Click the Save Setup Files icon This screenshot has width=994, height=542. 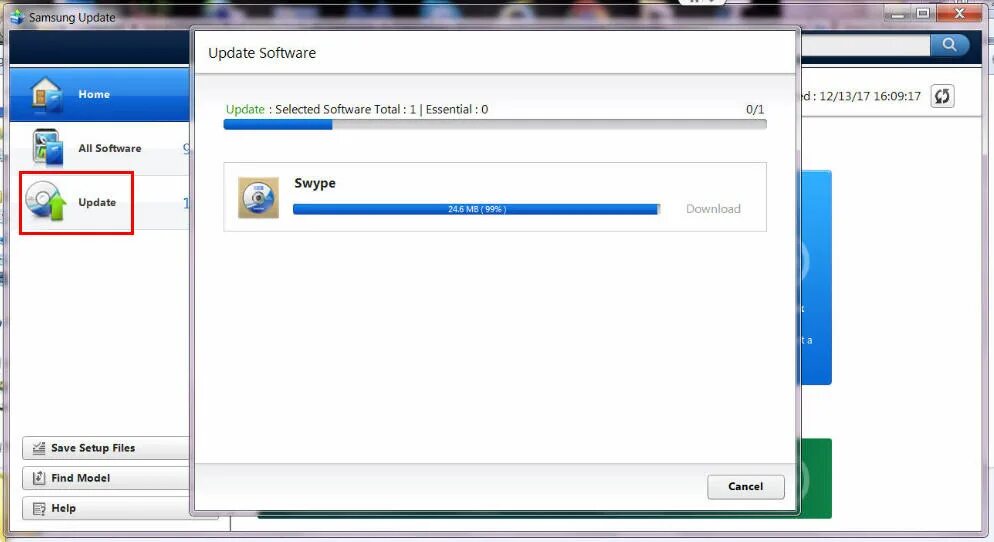(x=39, y=448)
